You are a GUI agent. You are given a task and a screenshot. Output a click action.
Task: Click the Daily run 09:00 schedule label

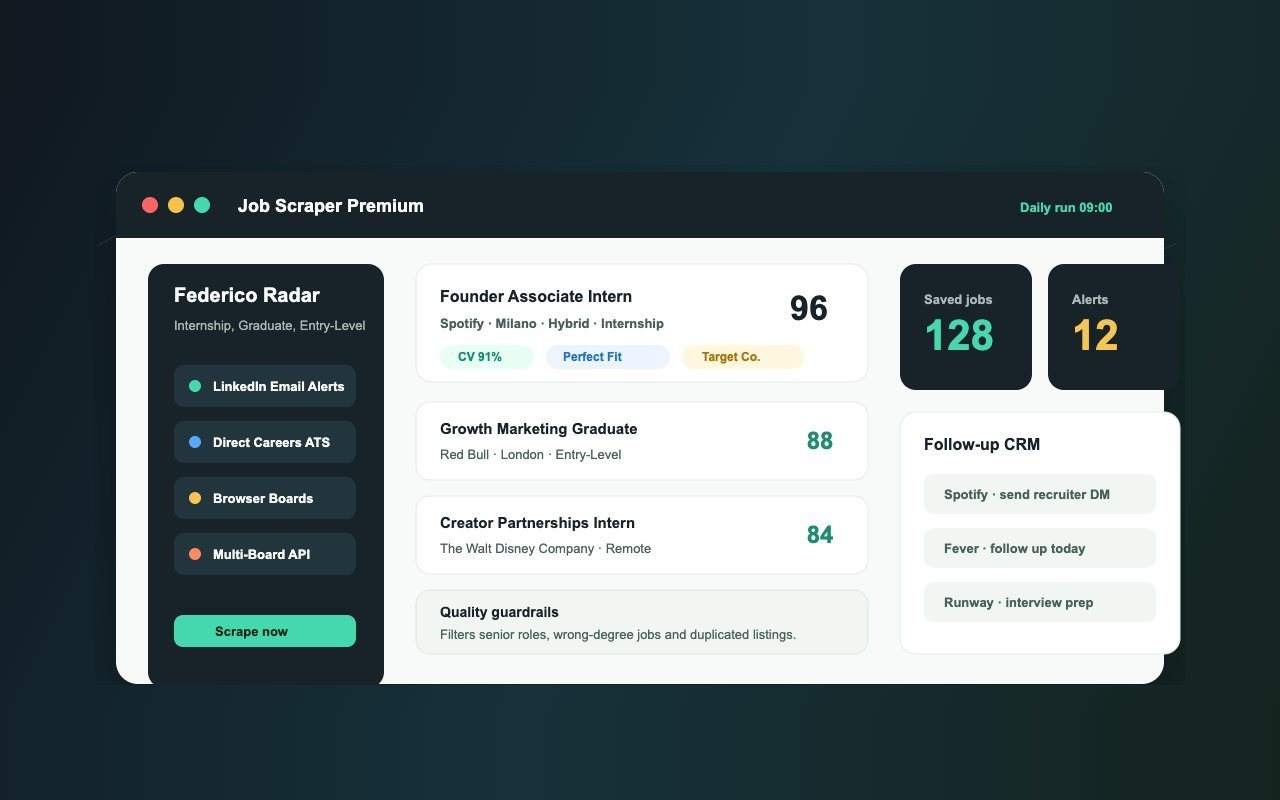click(1066, 208)
